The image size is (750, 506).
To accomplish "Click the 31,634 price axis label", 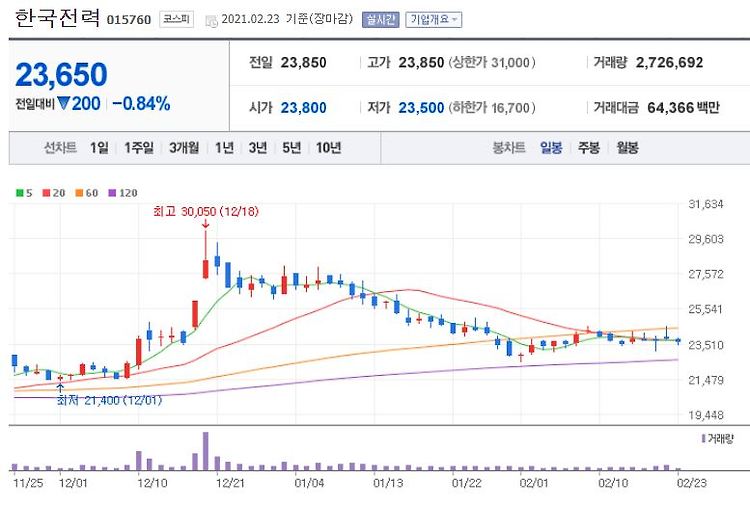I will point(706,205).
